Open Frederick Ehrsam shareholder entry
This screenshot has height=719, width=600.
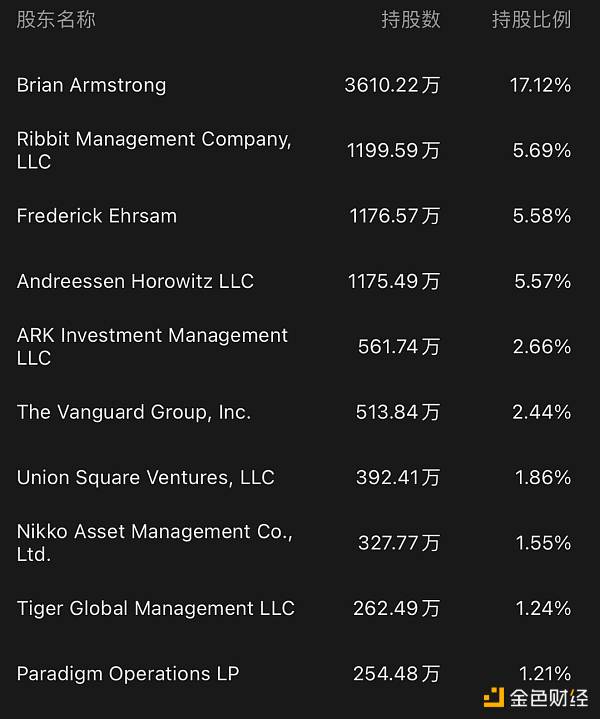97,216
